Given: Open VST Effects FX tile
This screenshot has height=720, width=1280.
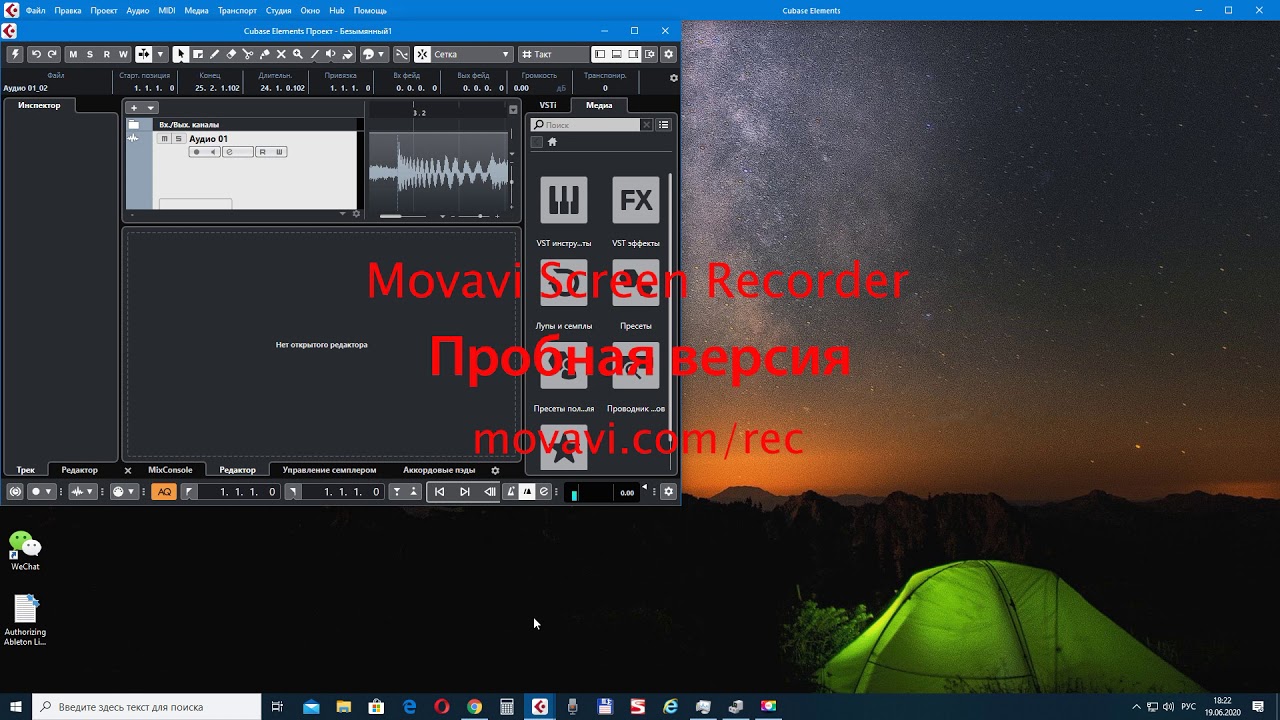Looking at the screenshot, I should (x=636, y=200).
